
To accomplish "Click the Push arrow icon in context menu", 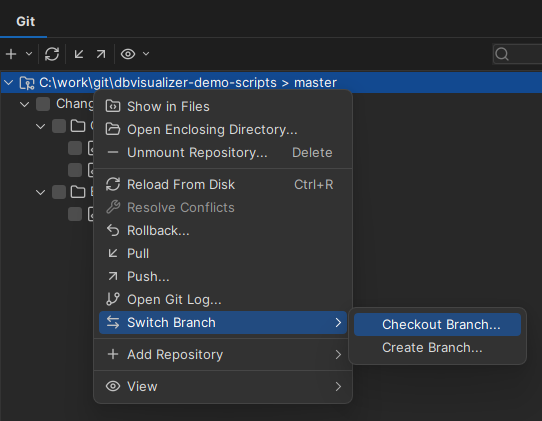I will point(113,276).
